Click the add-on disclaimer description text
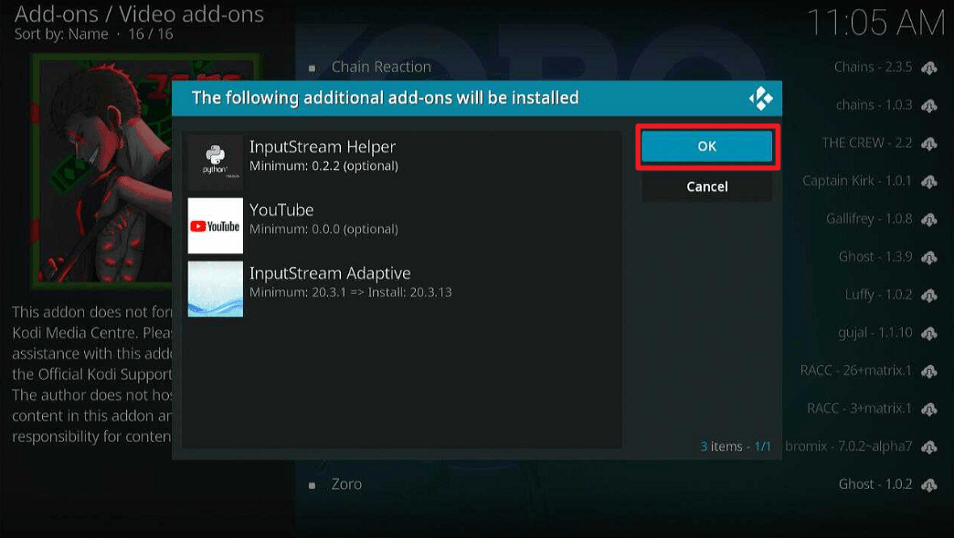Image resolution: width=954 pixels, height=538 pixels. [x=92, y=374]
